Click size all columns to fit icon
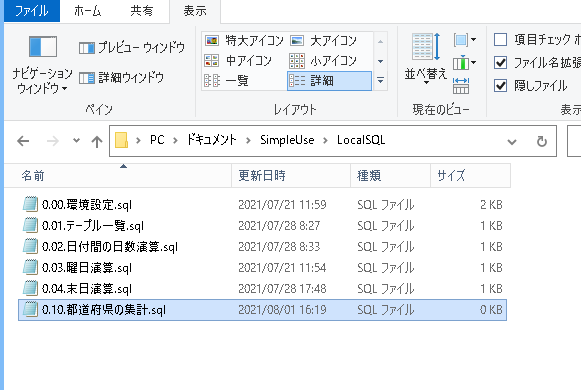 [461, 86]
